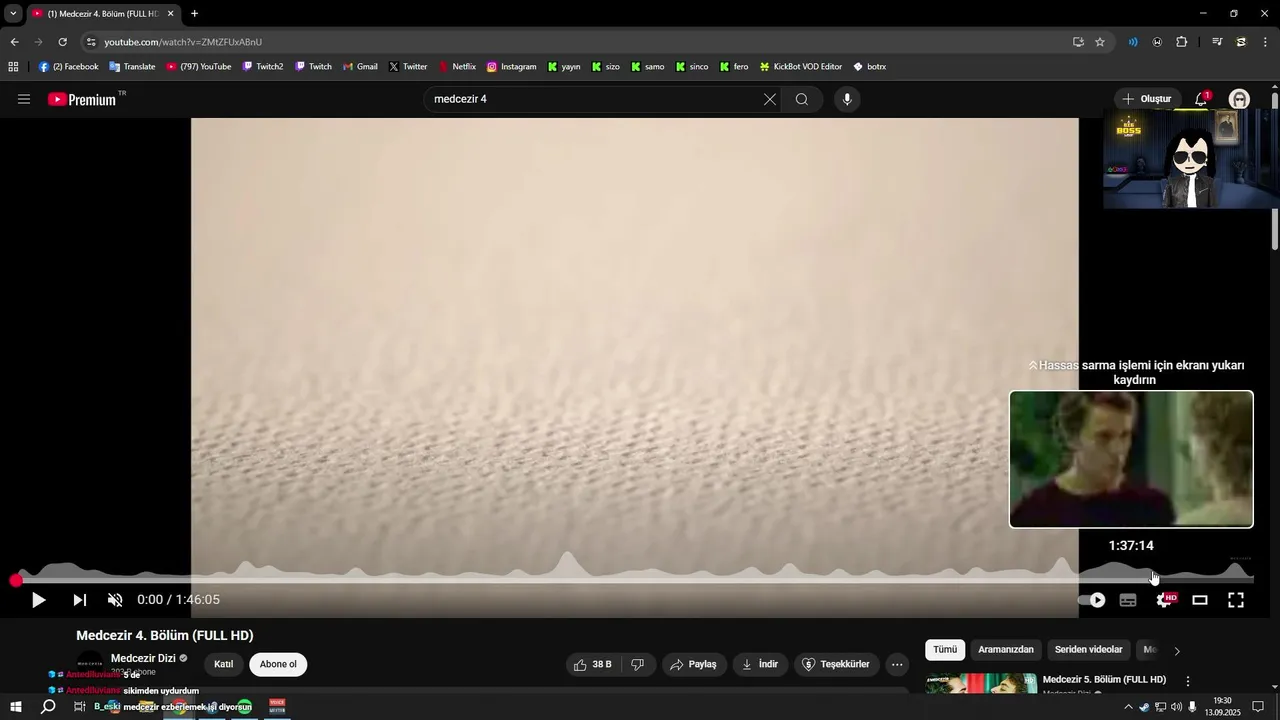Viewport: 1280px width, 720px height.
Task: Open the Instagram bookmark
Action: [512, 67]
